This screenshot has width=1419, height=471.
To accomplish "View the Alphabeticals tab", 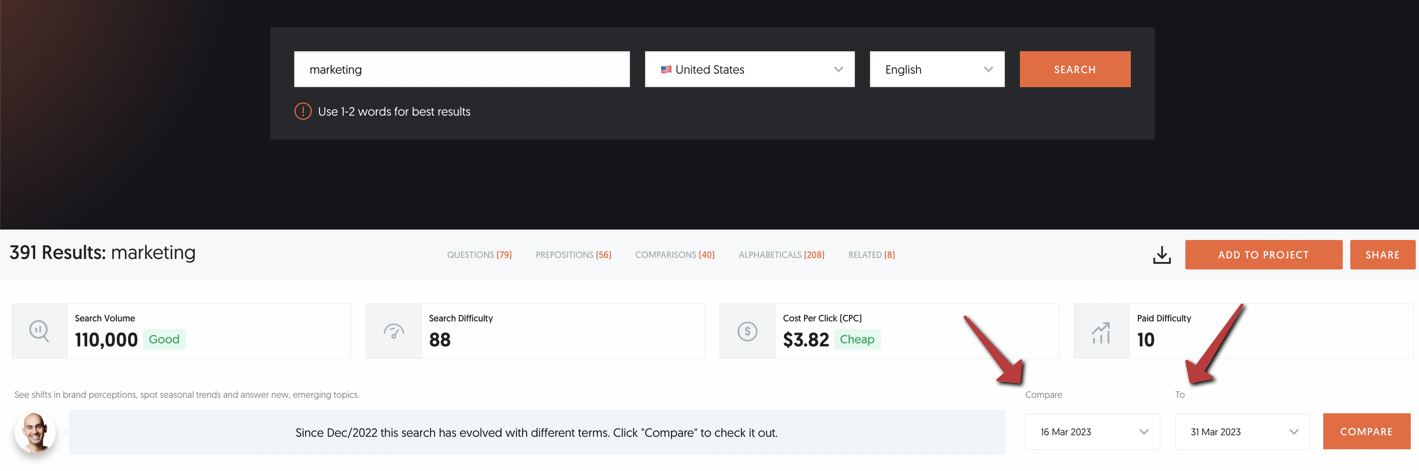I will (x=781, y=255).
